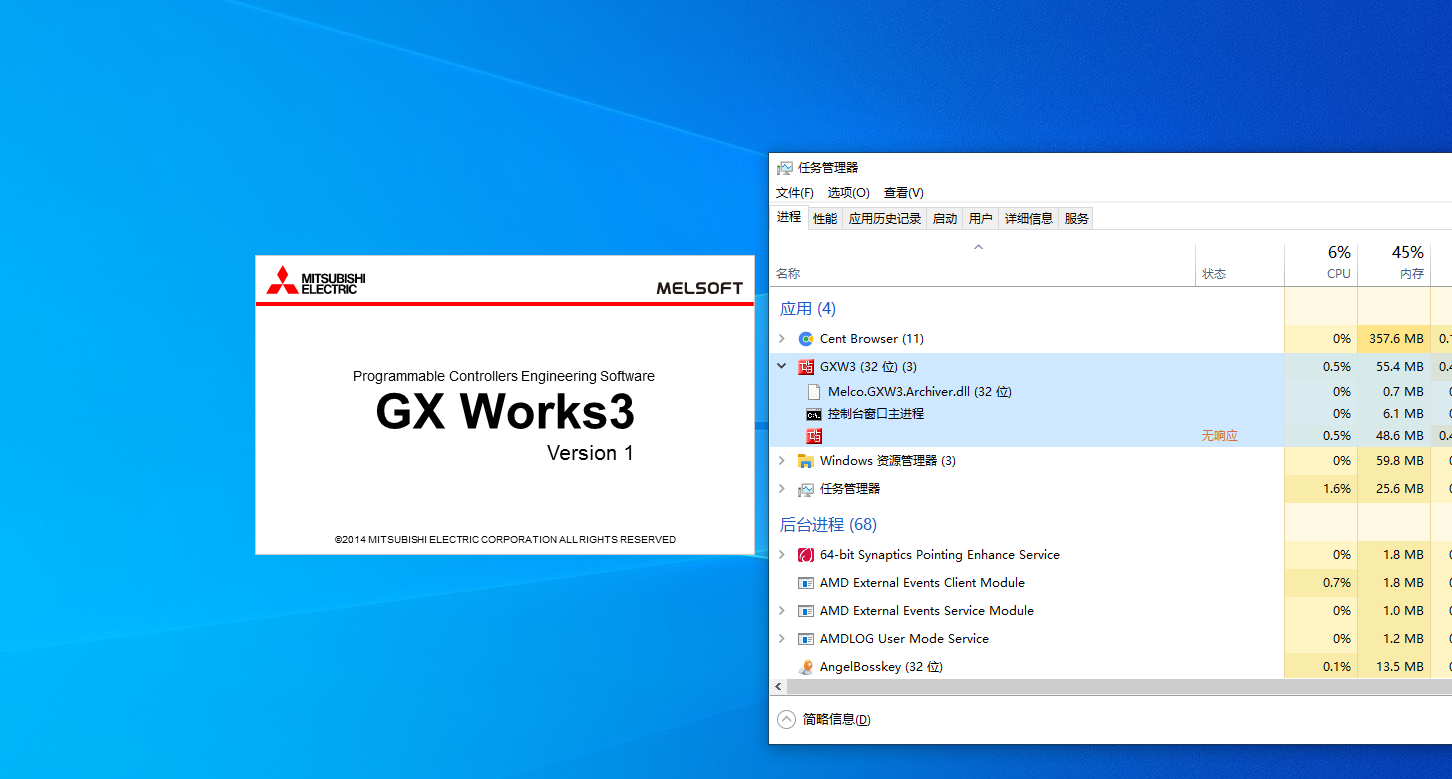Viewport: 1452px width, 779px height.
Task: Open the 文件(F) menu
Action: (795, 193)
